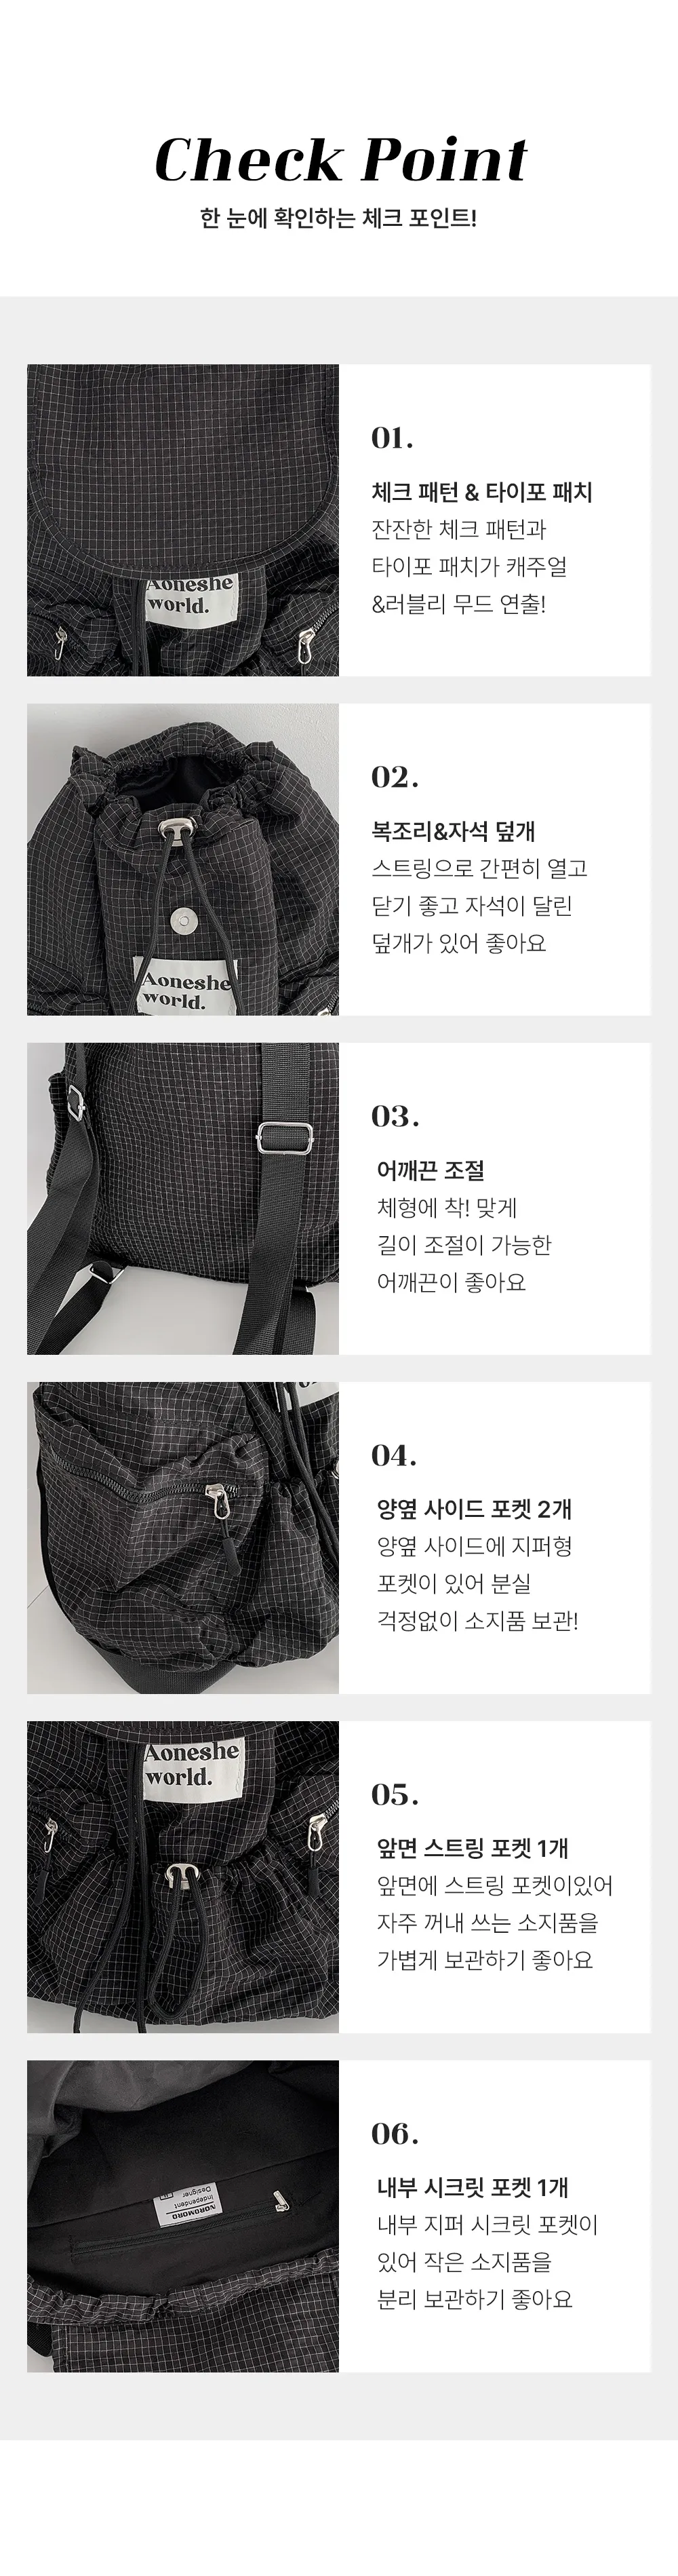Open the inner secret pocket photo
This screenshot has height=2576, width=678.
tap(183, 2215)
